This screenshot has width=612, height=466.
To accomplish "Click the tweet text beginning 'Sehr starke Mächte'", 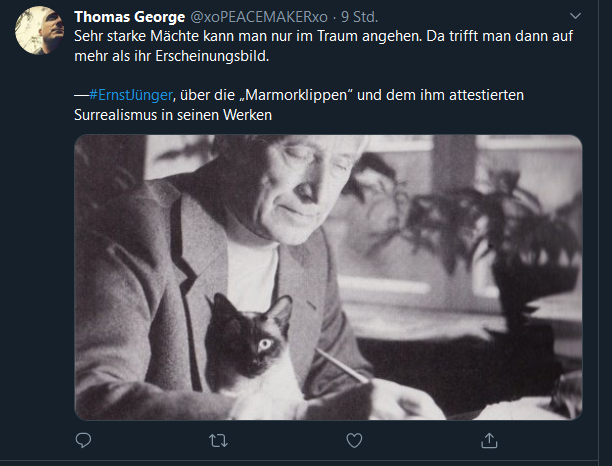I will (x=324, y=46).
